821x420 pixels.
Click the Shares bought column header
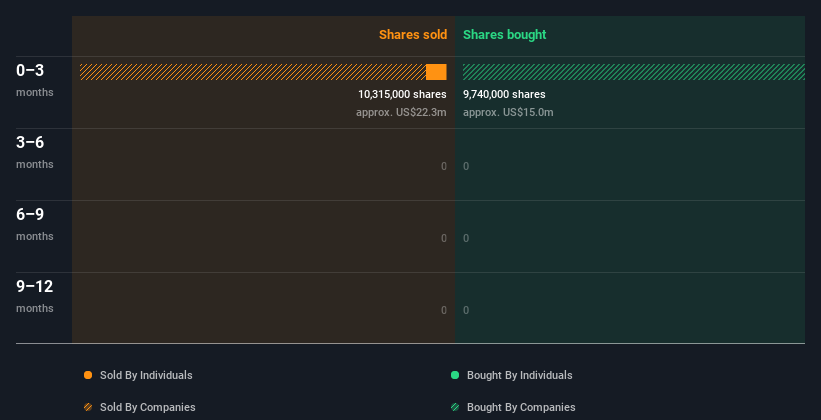click(x=504, y=35)
